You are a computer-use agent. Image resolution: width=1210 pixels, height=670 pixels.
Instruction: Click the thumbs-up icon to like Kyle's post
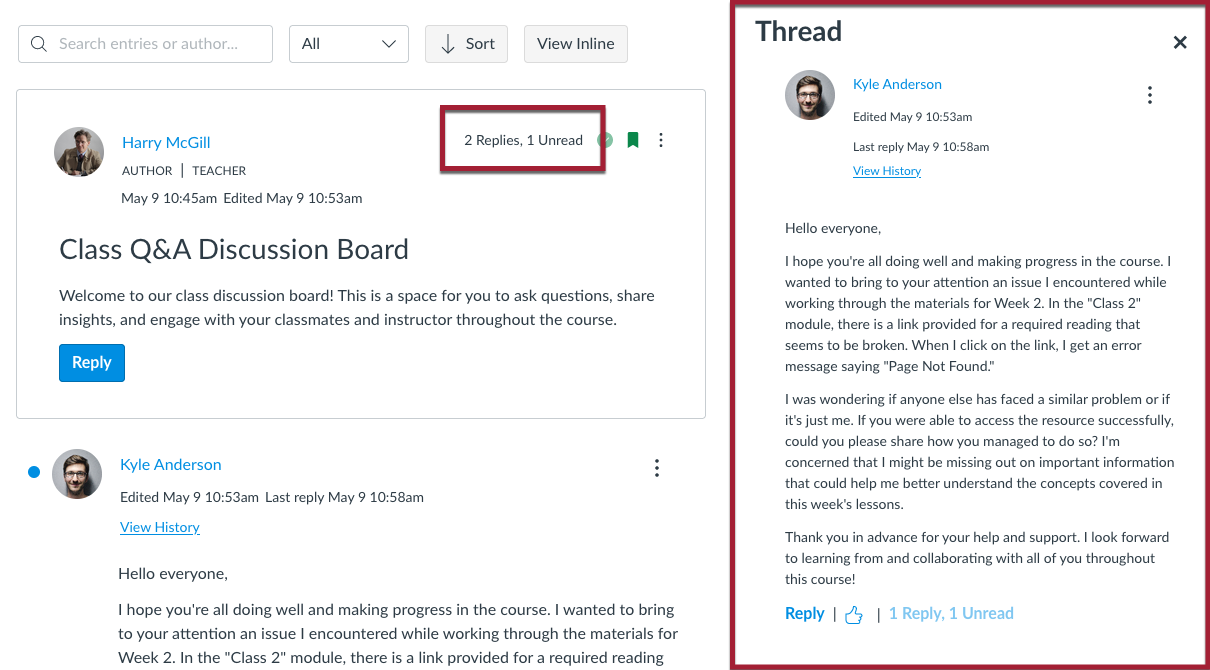[853, 613]
